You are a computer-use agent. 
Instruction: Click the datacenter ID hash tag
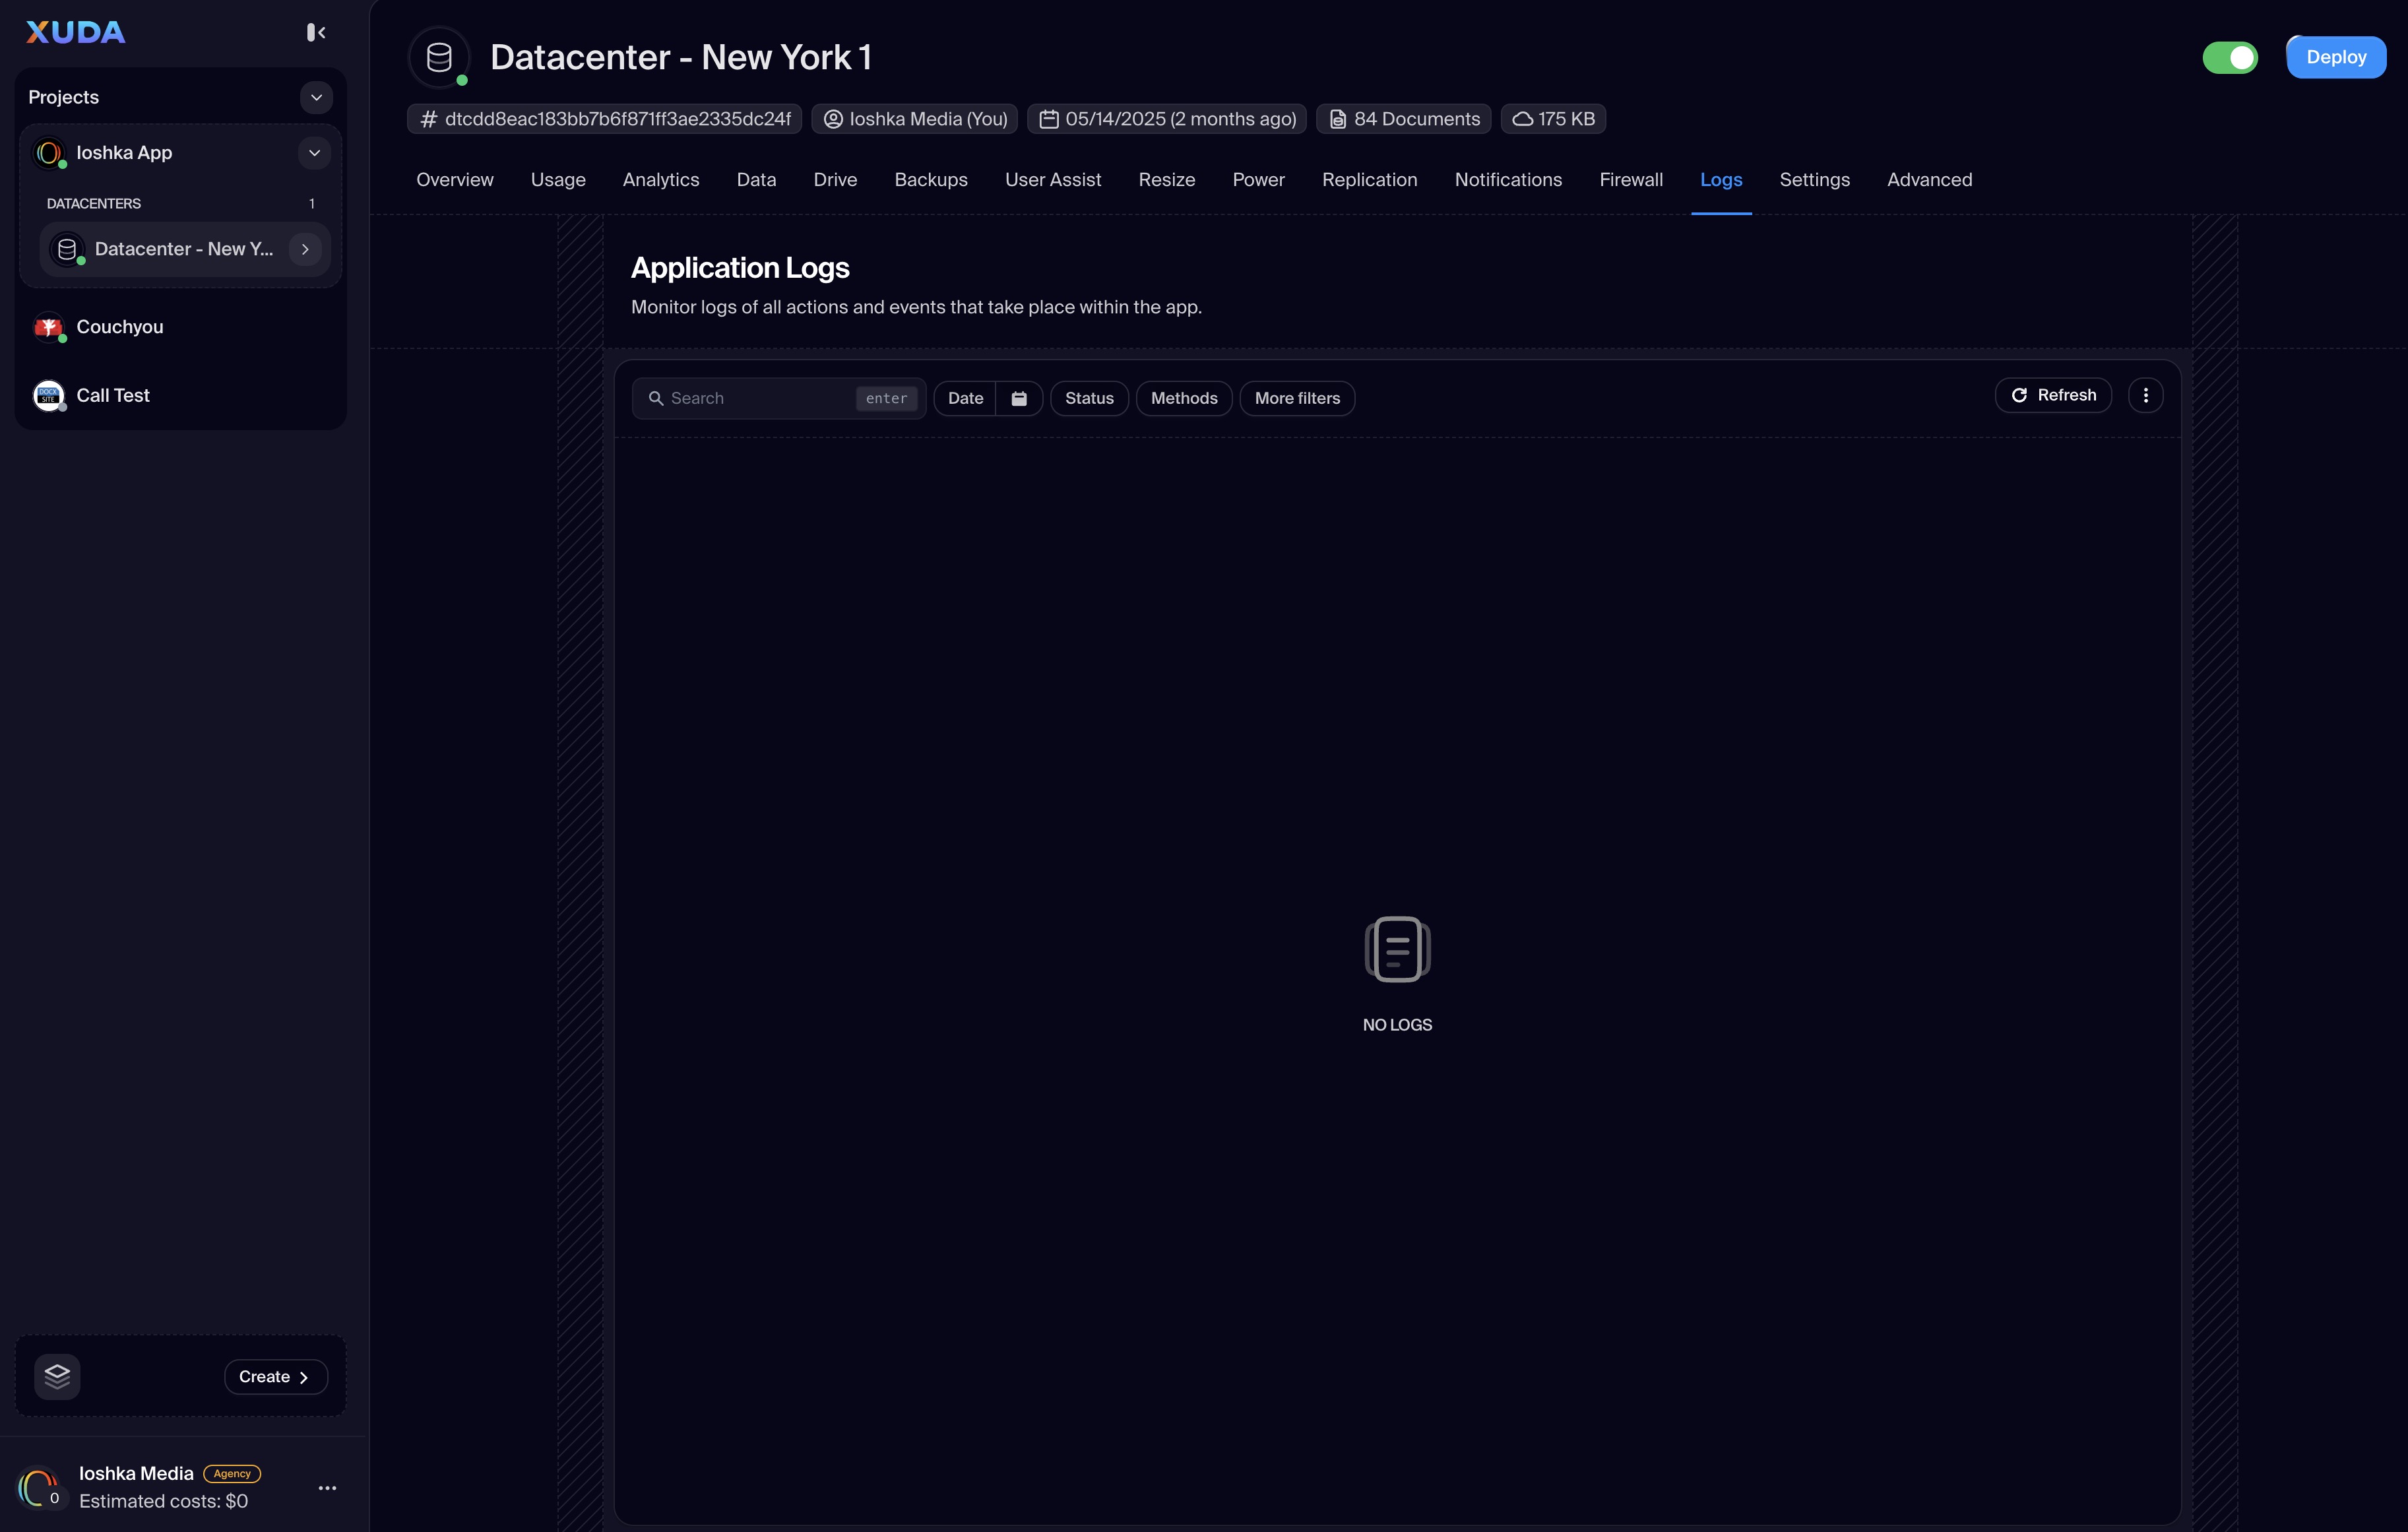coord(604,119)
